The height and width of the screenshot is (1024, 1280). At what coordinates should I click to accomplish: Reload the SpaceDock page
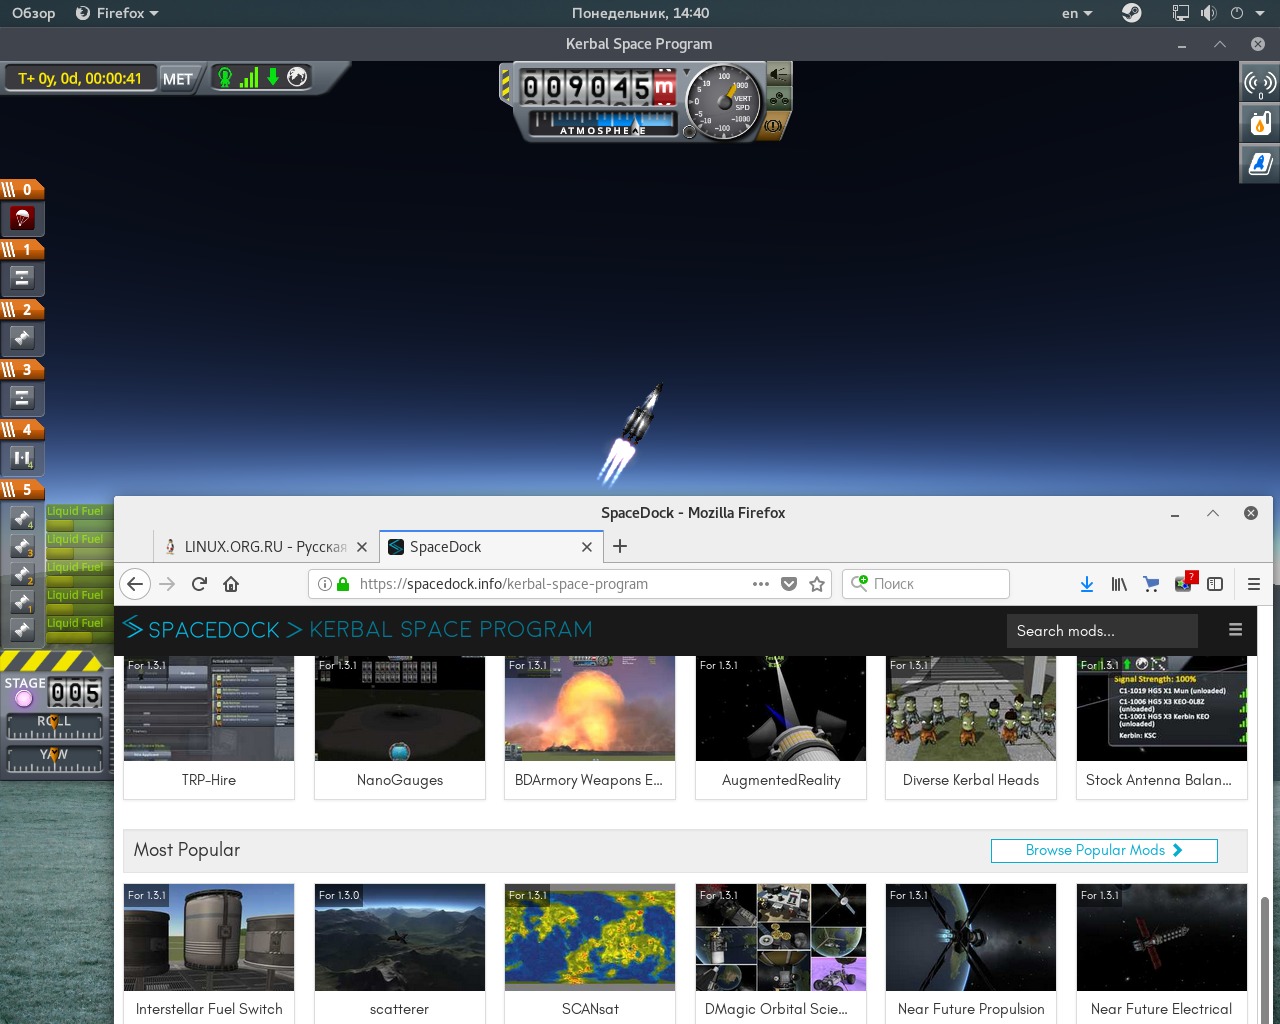pyautogui.click(x=199, y=584)
